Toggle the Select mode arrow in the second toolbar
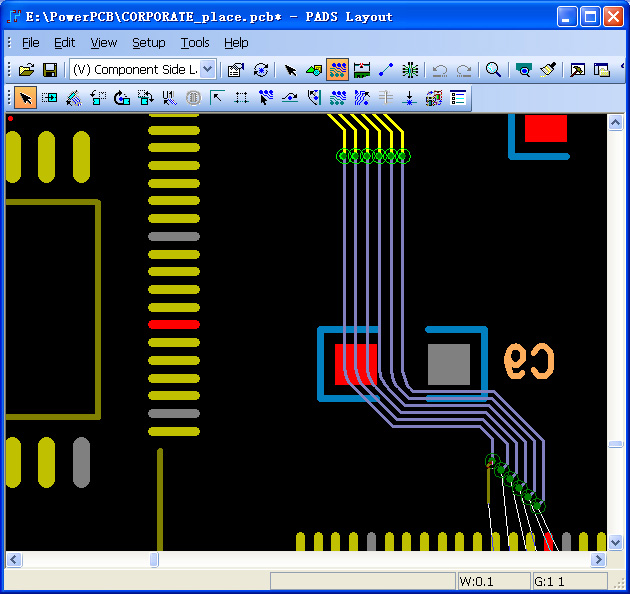Image resolution: width=630 pixels, height=594 pixels. coord(25,97)
